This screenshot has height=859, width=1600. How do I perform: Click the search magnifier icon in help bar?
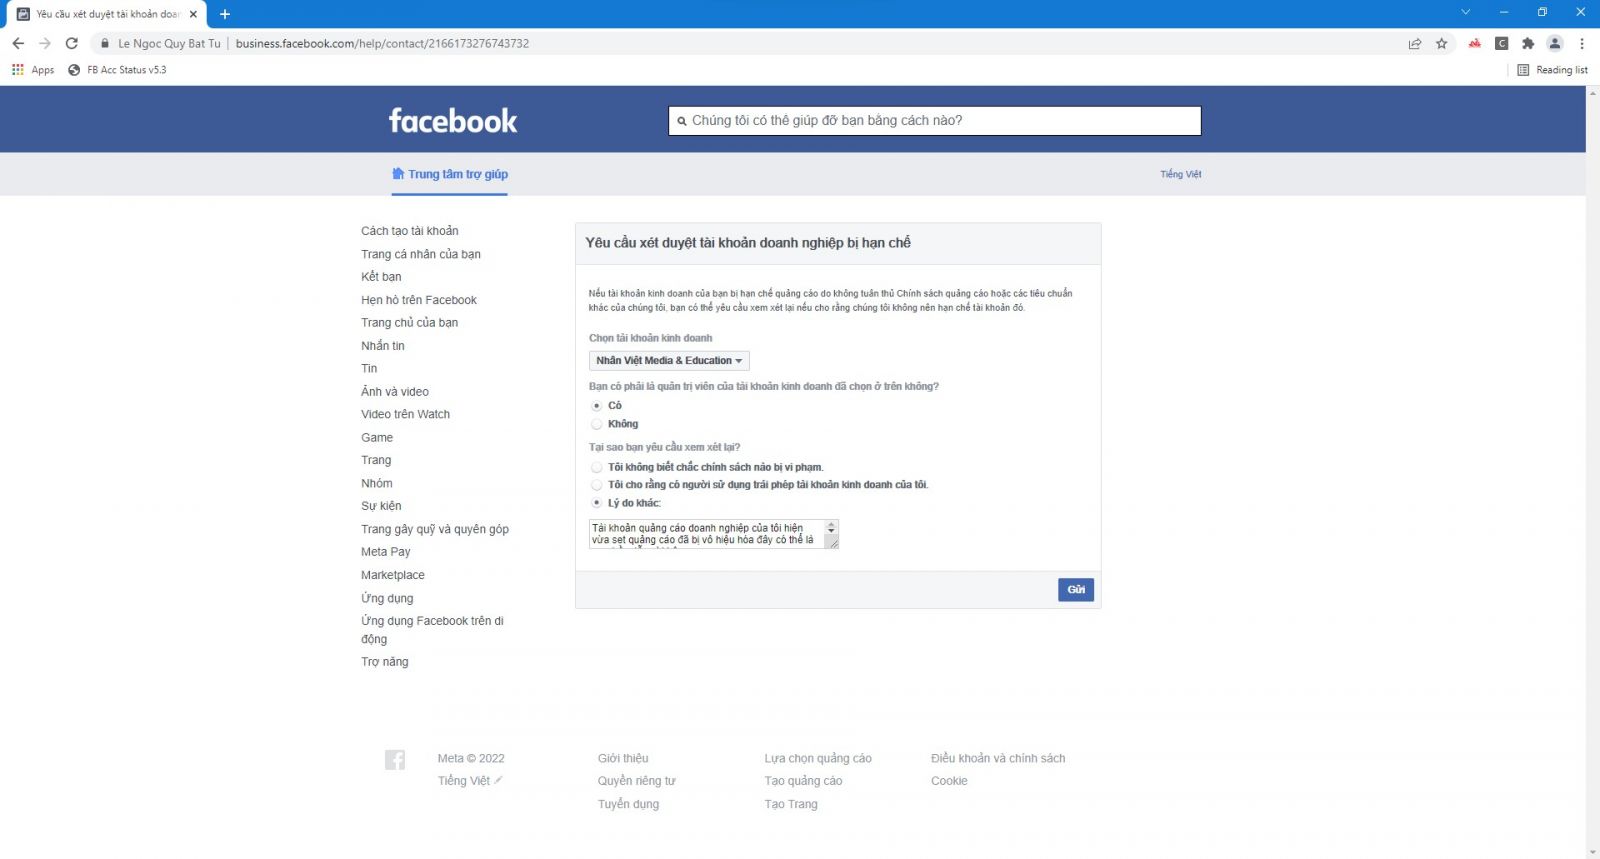click(x=682, y=121)
